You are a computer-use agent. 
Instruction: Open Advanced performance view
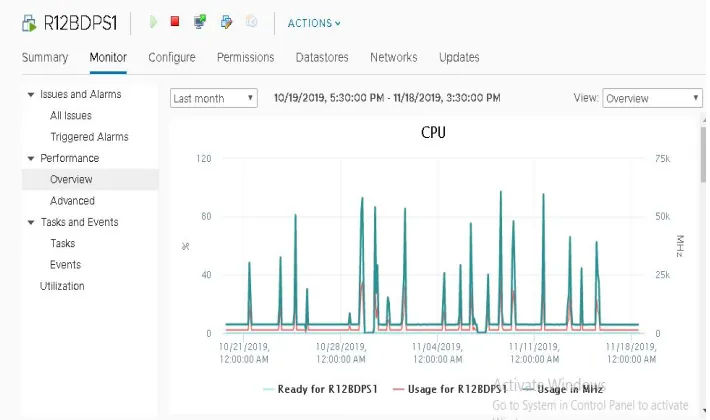(x=72, y=201)
